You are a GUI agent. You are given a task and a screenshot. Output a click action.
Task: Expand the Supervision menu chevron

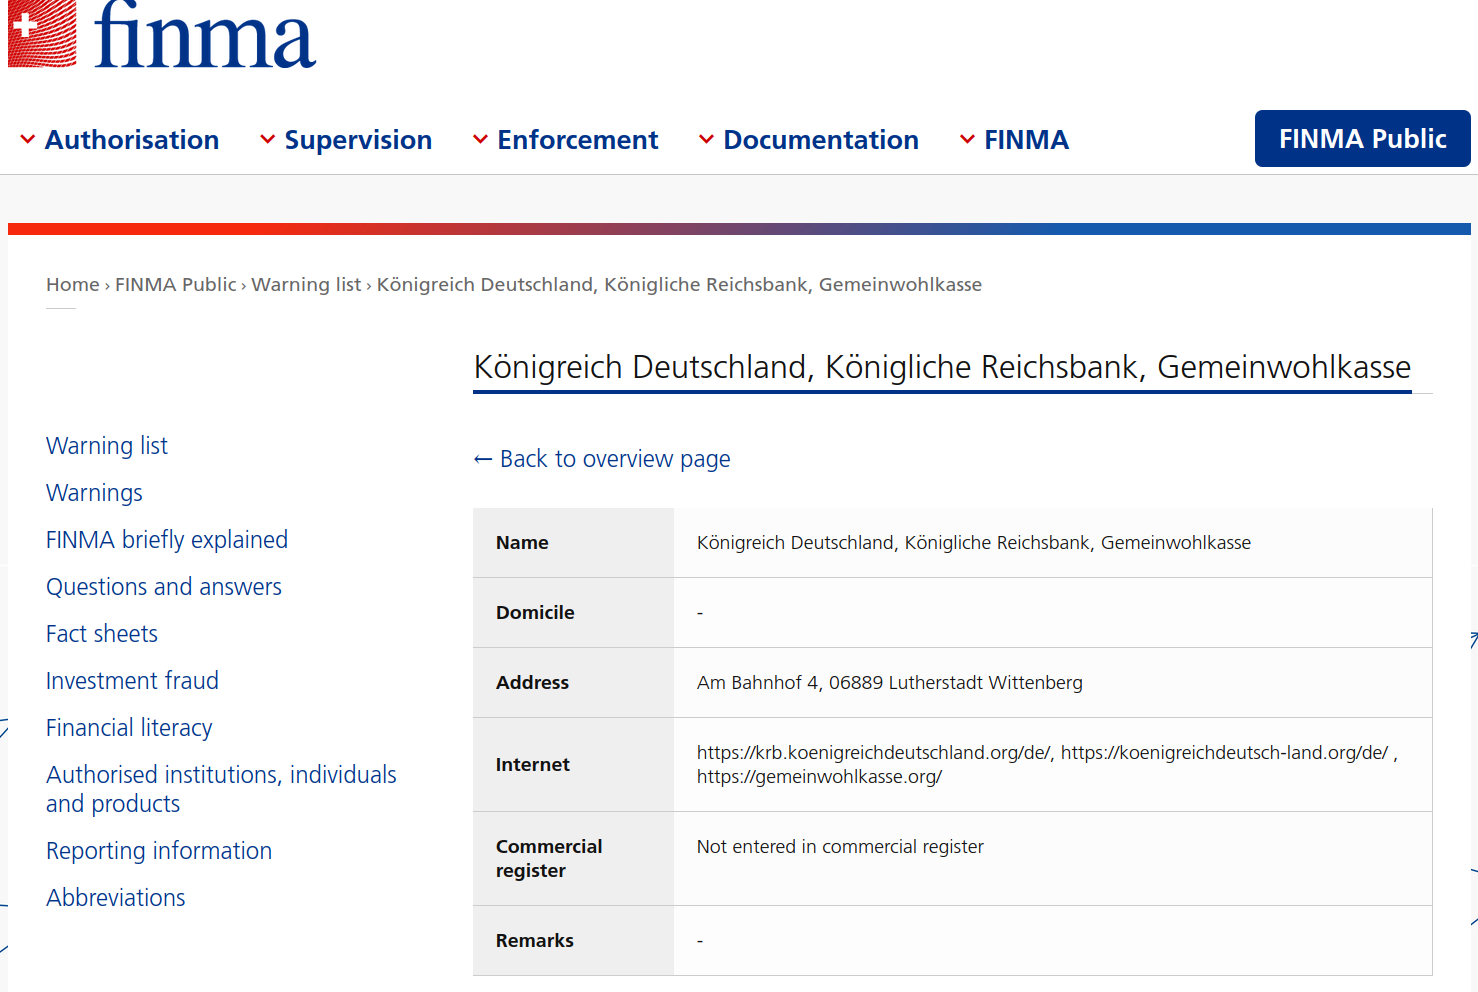pyautogui.click(x=267, y=140)
